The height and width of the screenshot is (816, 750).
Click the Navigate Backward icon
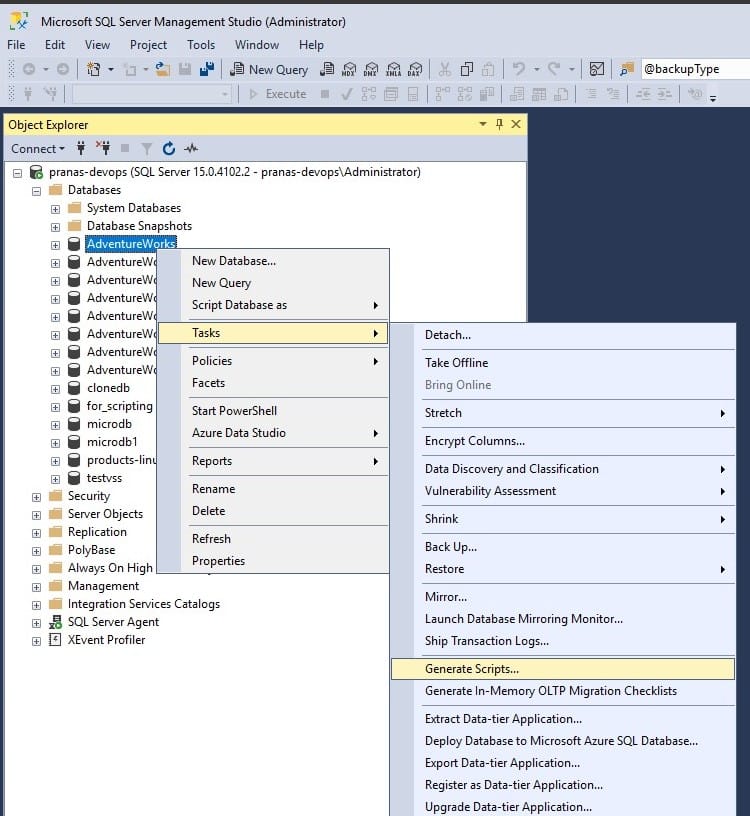coord(29,69)
